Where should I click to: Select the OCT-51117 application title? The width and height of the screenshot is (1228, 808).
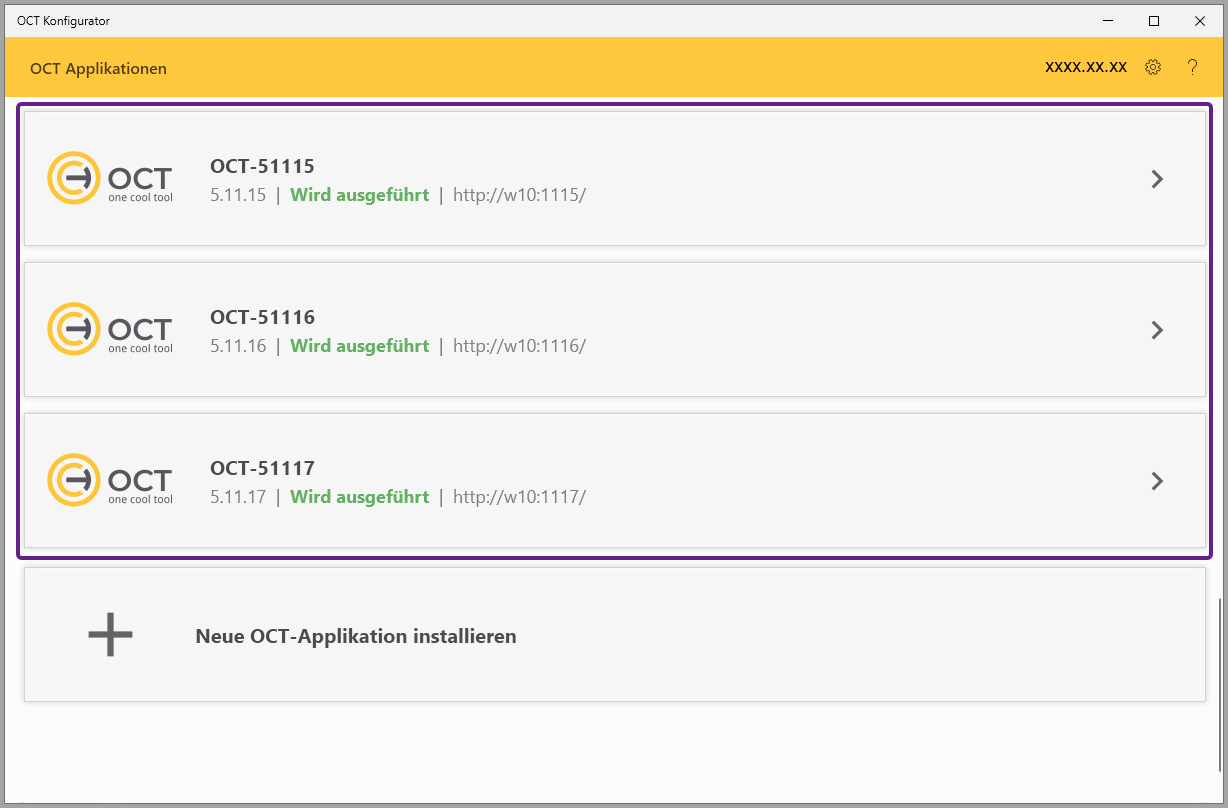tap(262, 468)
